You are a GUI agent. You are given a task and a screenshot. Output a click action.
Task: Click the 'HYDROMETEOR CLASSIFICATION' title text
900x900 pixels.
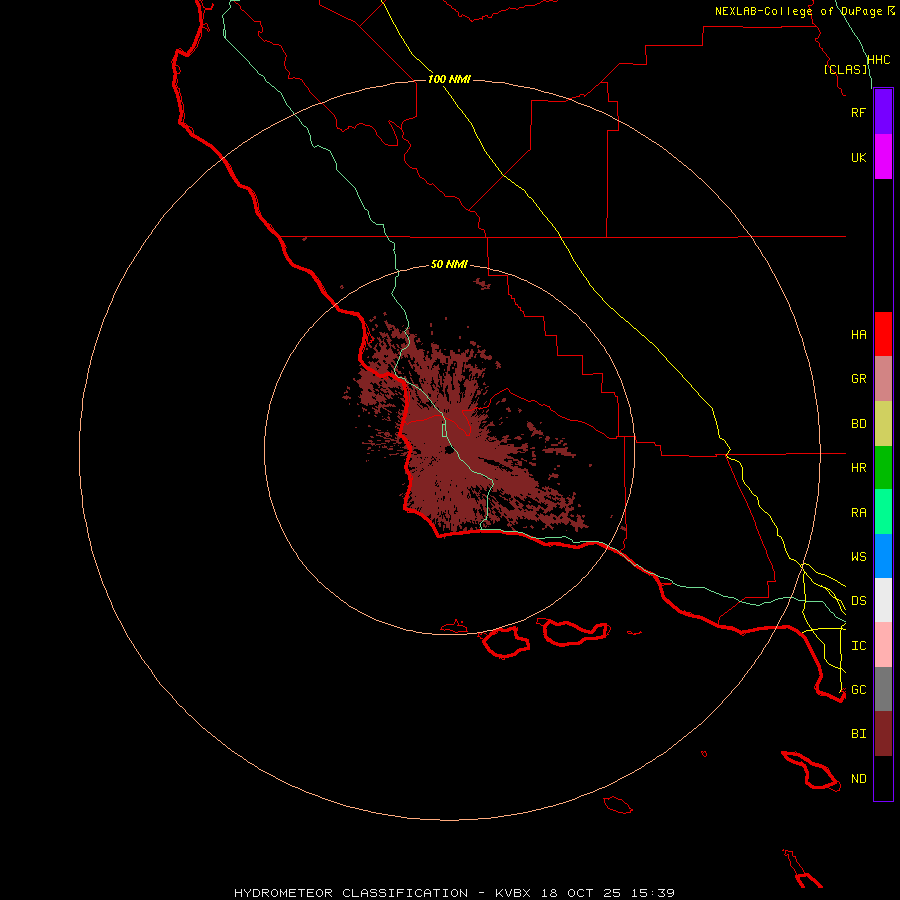pyautogui.click(x=351, y=893)
